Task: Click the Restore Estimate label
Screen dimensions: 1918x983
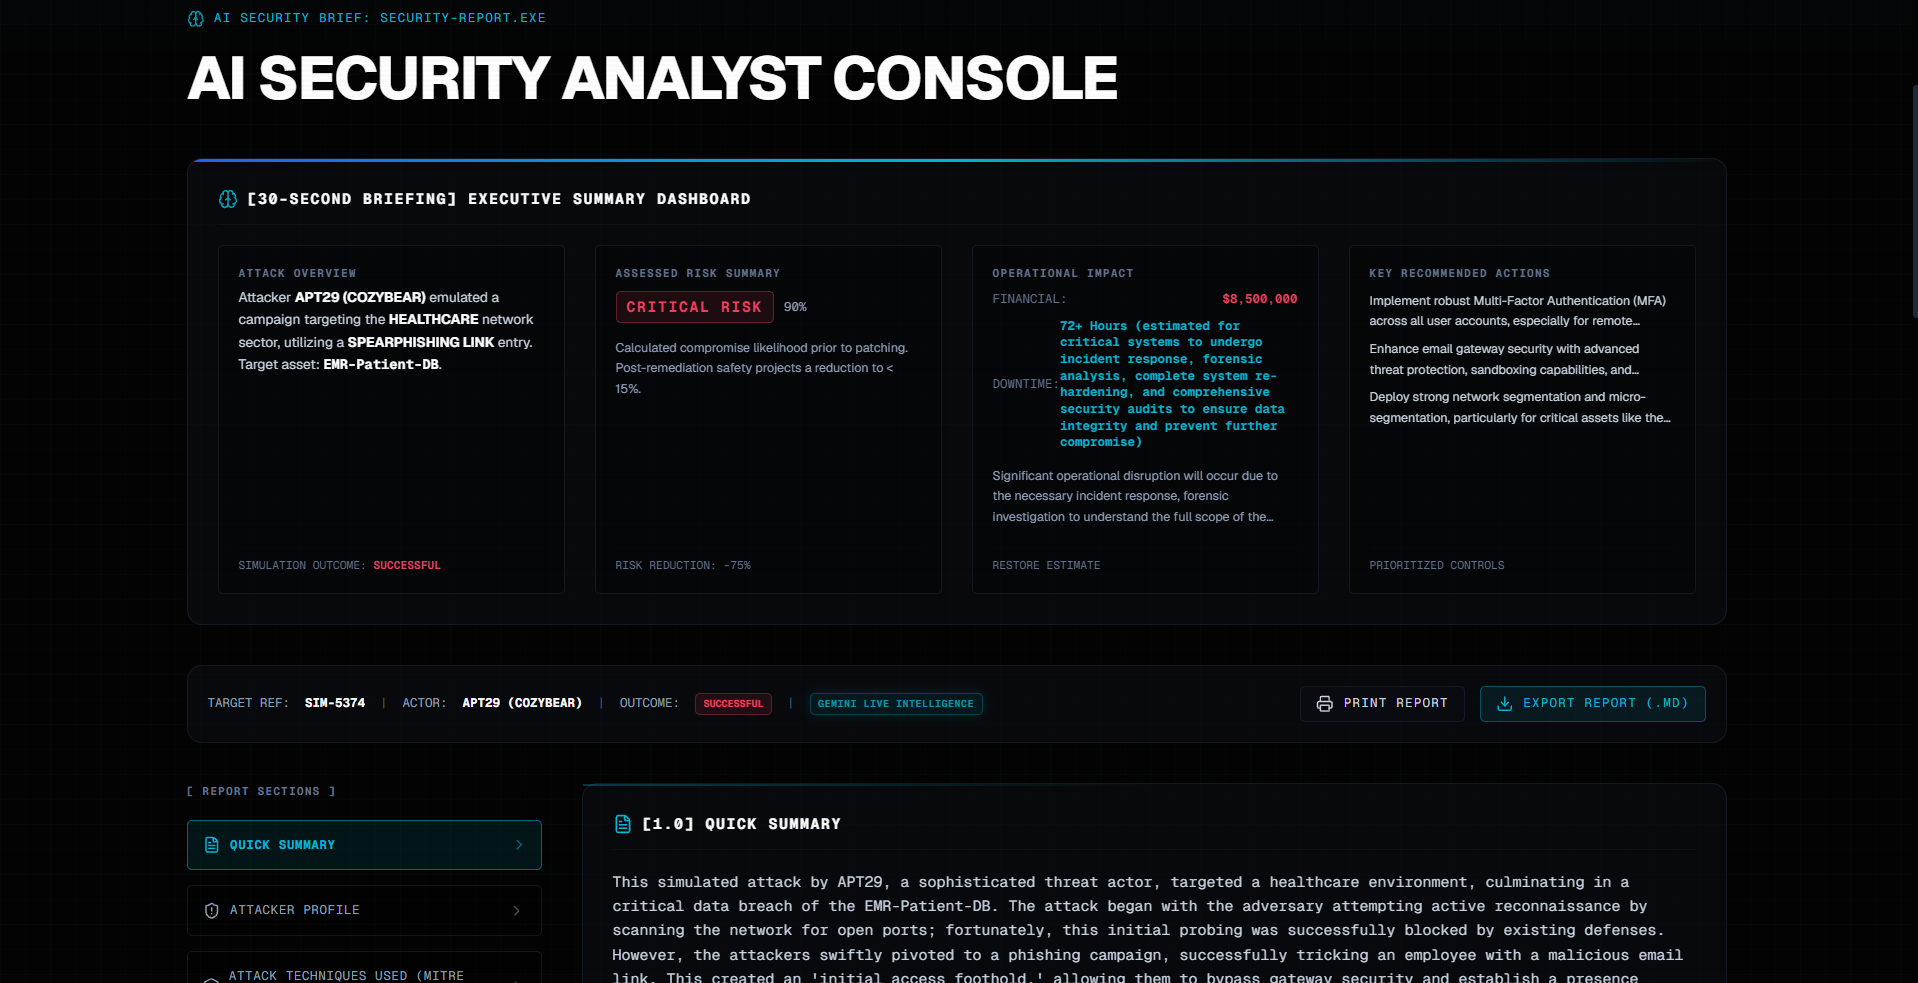Action: coord(1046,566)
